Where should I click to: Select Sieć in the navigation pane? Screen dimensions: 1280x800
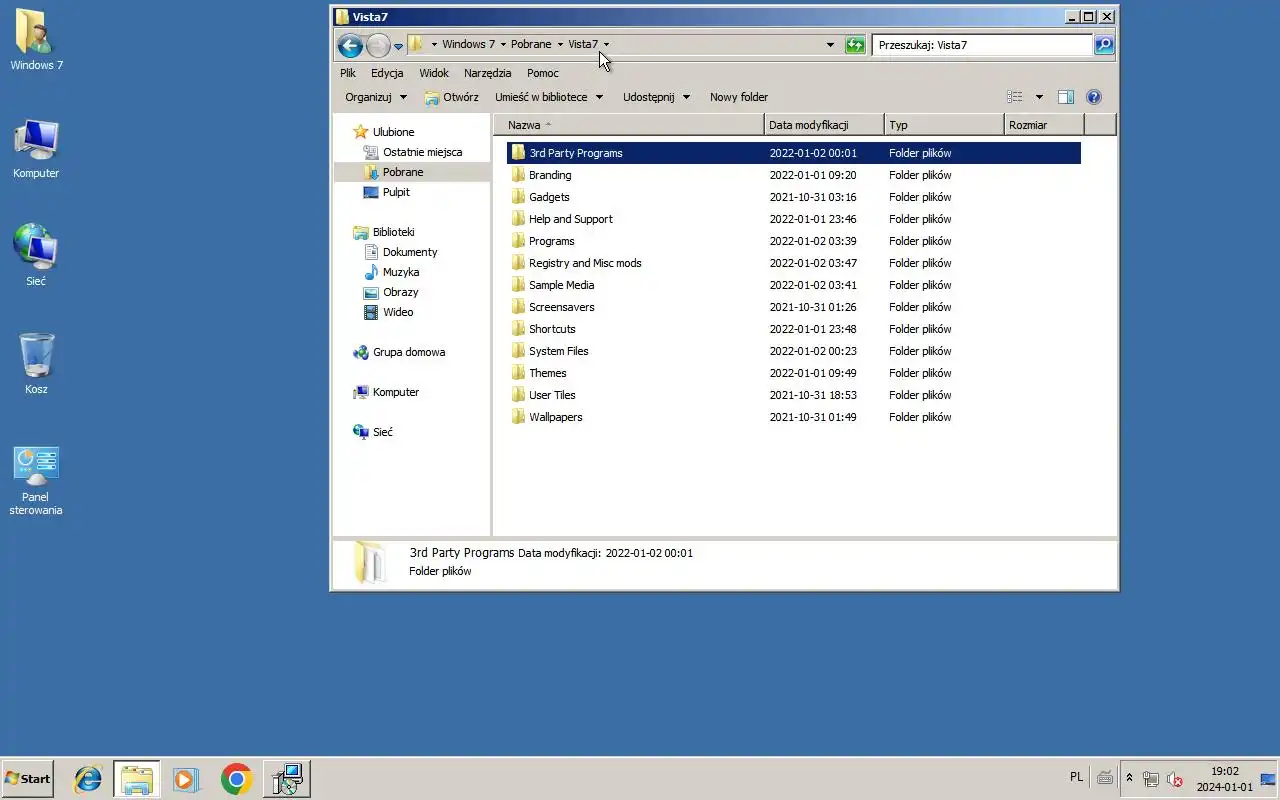point(373,432)
